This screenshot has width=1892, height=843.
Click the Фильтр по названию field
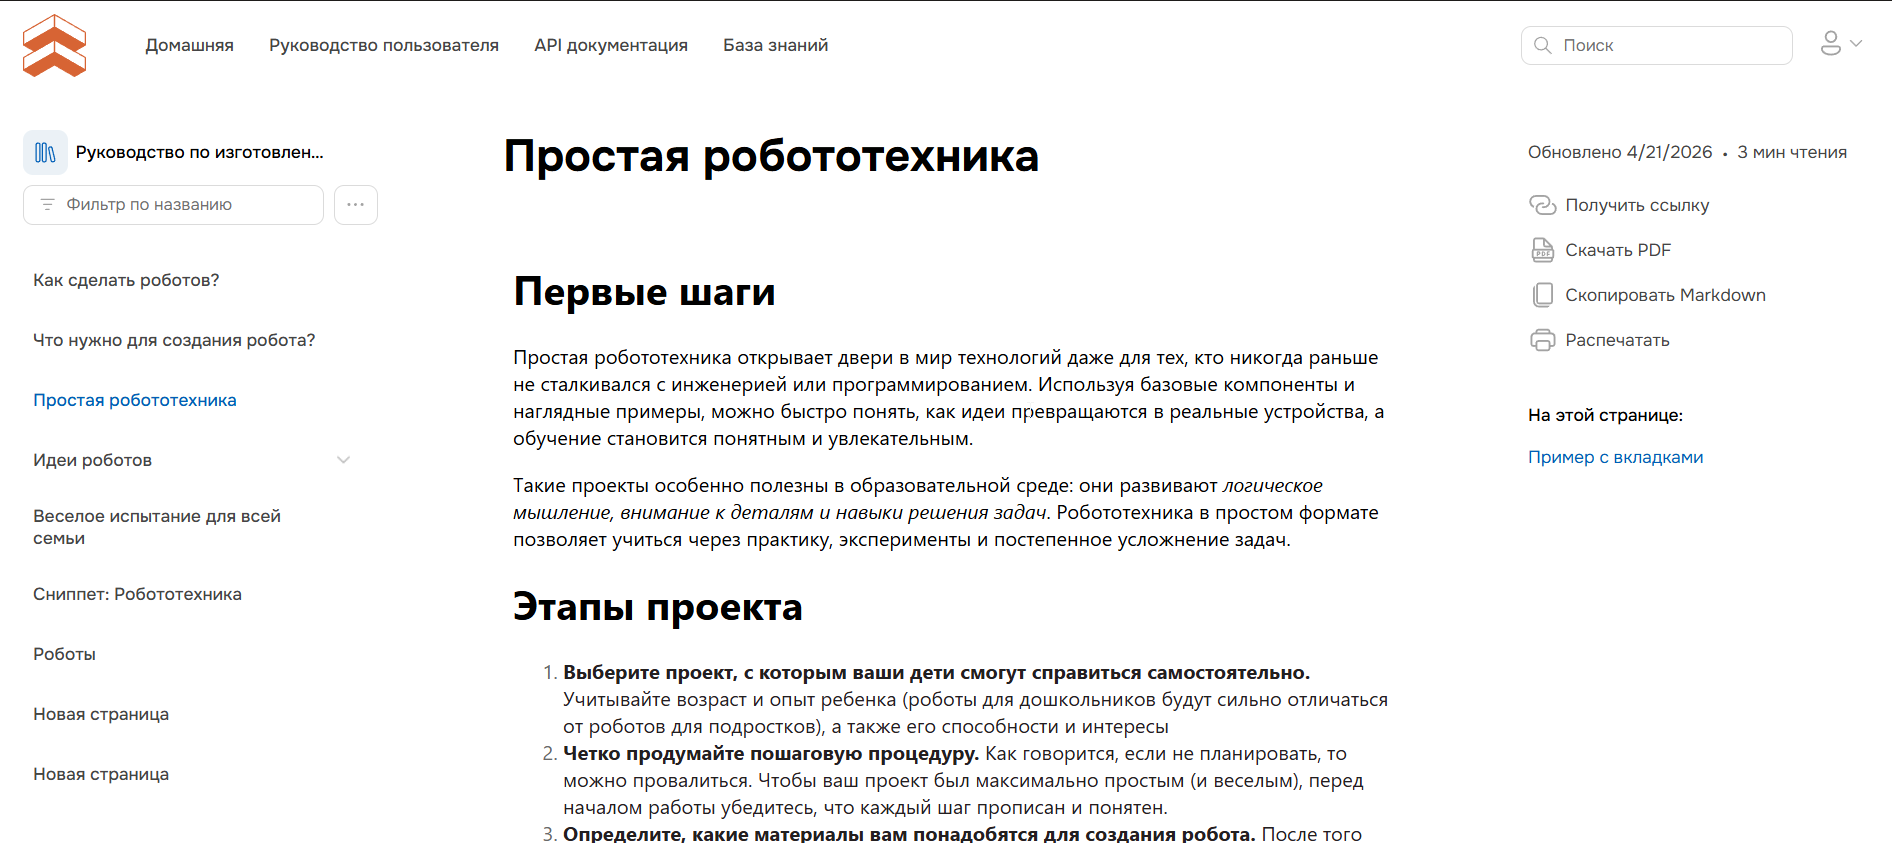173,204
